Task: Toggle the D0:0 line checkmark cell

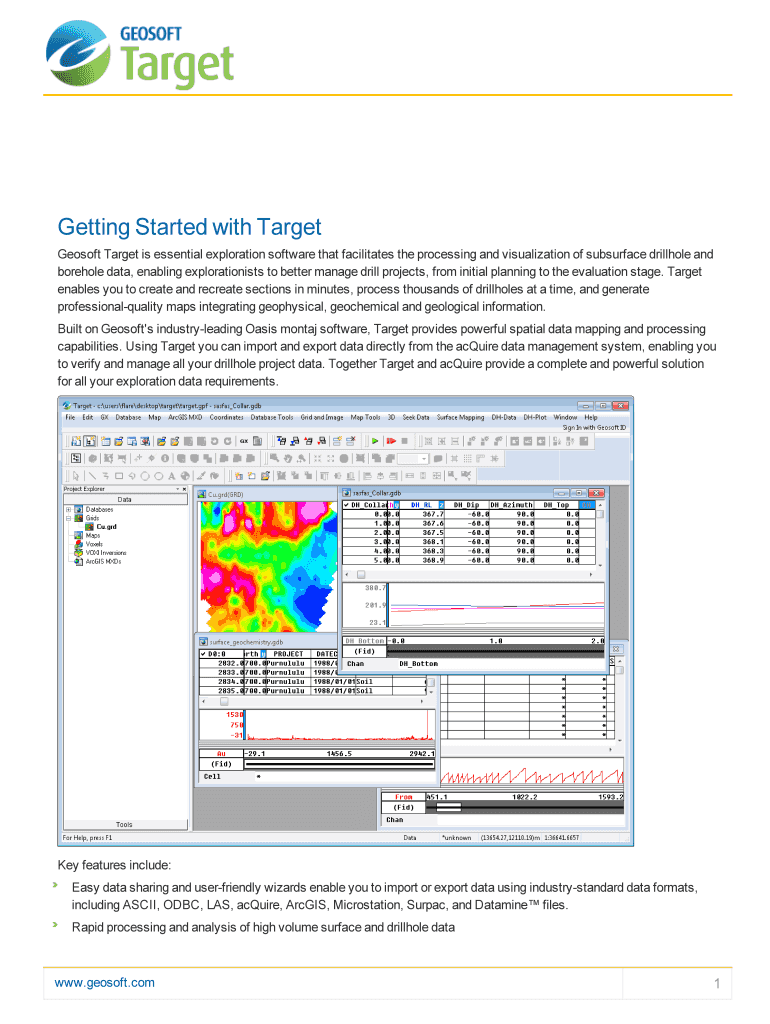Action: (x=203, y=653)
